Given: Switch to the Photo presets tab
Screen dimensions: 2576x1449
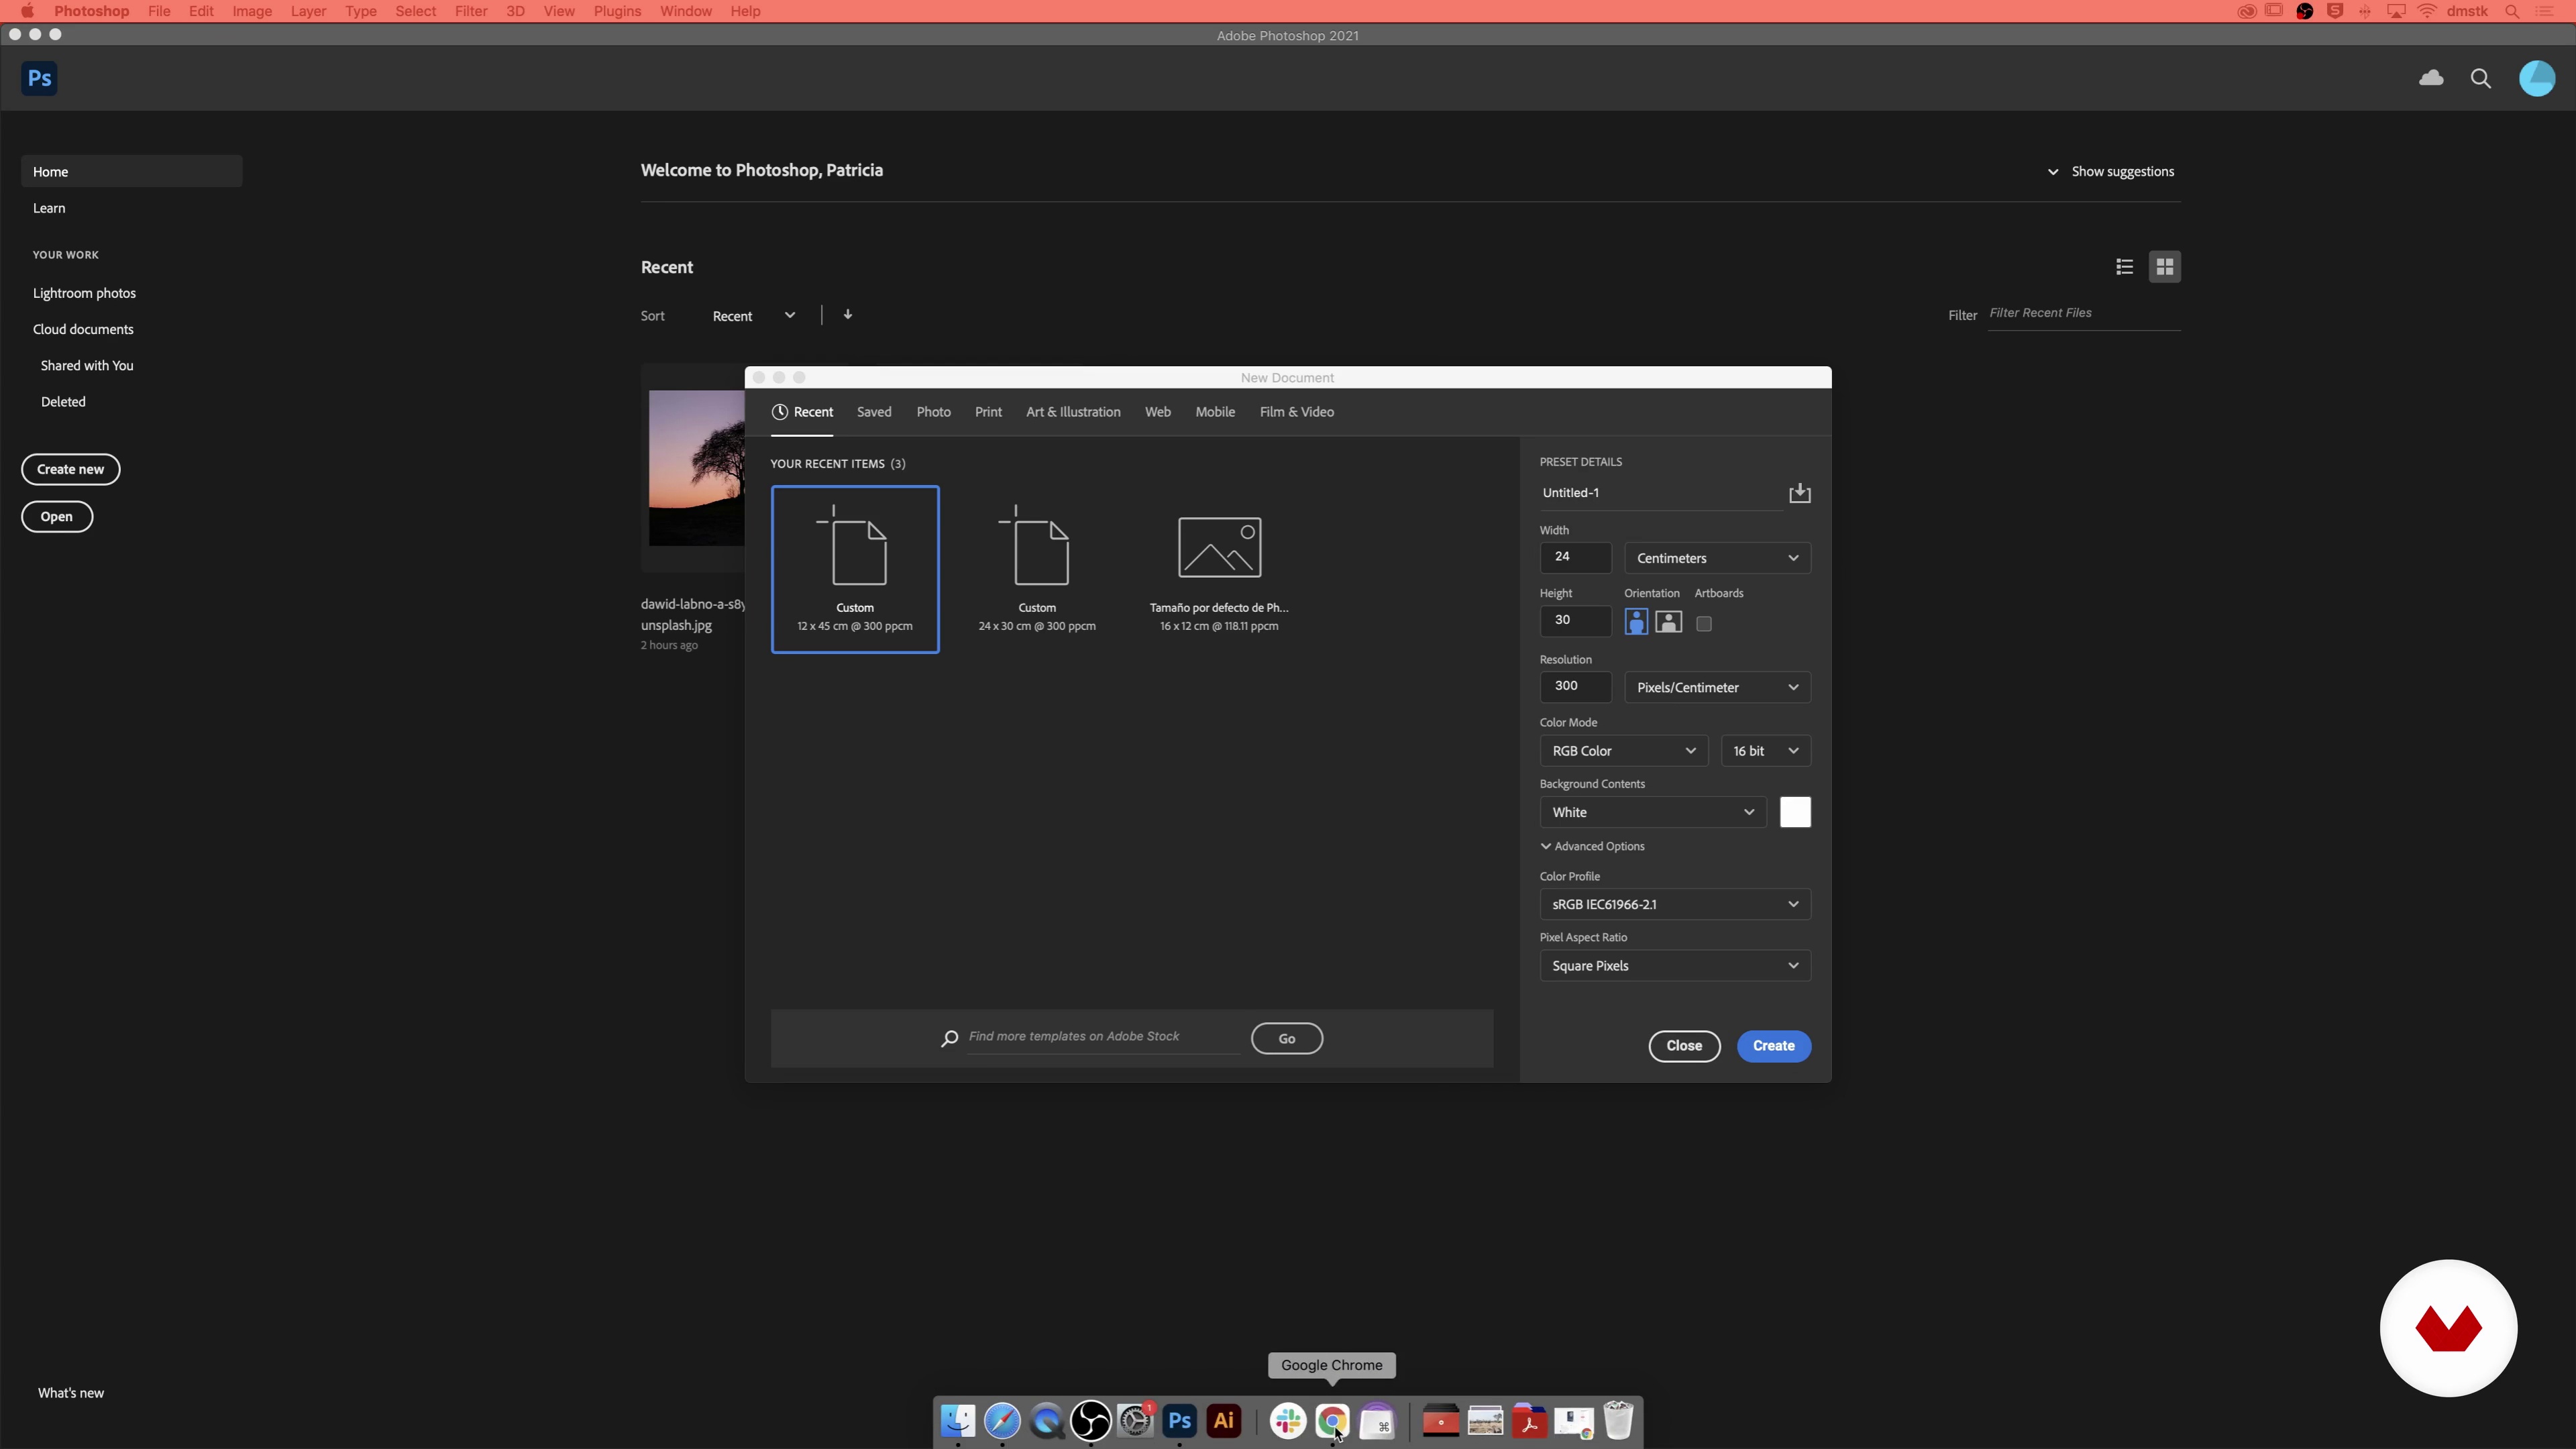Looking at the screenshot, I should 933,412.
